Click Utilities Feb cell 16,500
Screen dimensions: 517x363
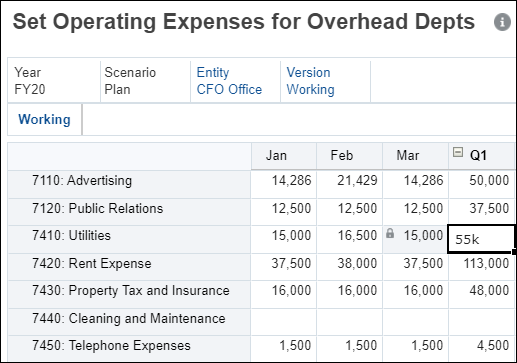[349, 239]
